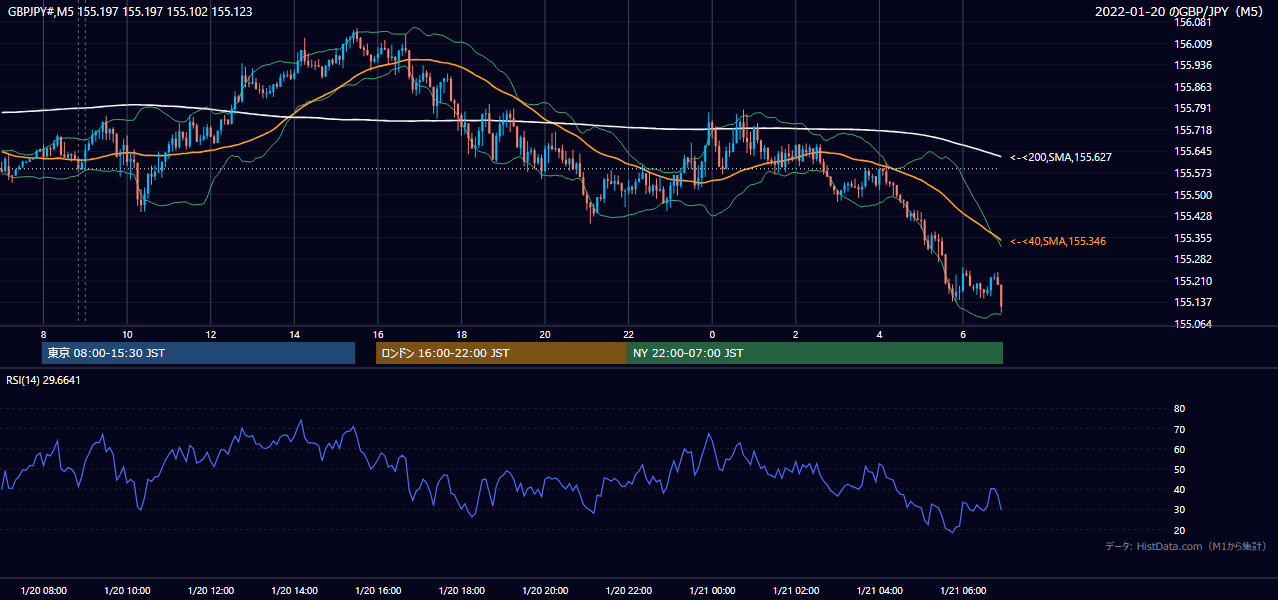Image resolution: width=1278 pixels, height=600 pixels.
Task: Click RSI scale level 20
Action: coord(1180,530)
